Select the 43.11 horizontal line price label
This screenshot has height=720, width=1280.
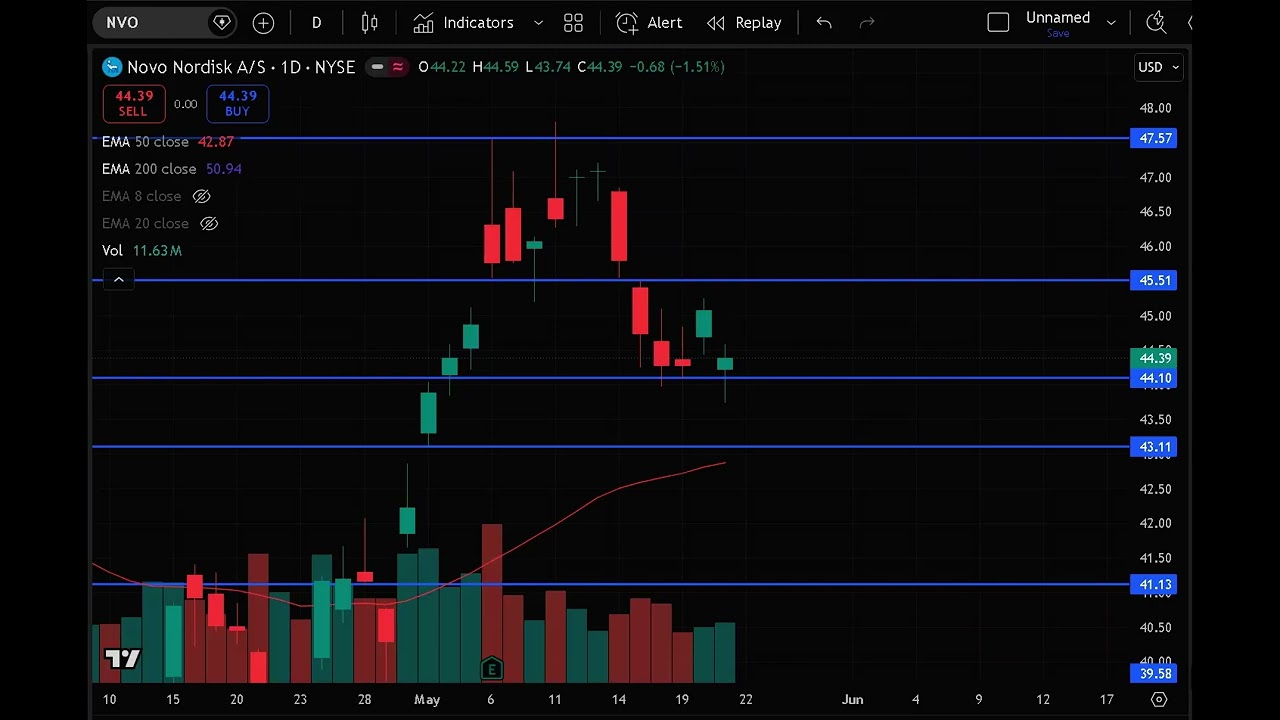tap(1154, 447)
